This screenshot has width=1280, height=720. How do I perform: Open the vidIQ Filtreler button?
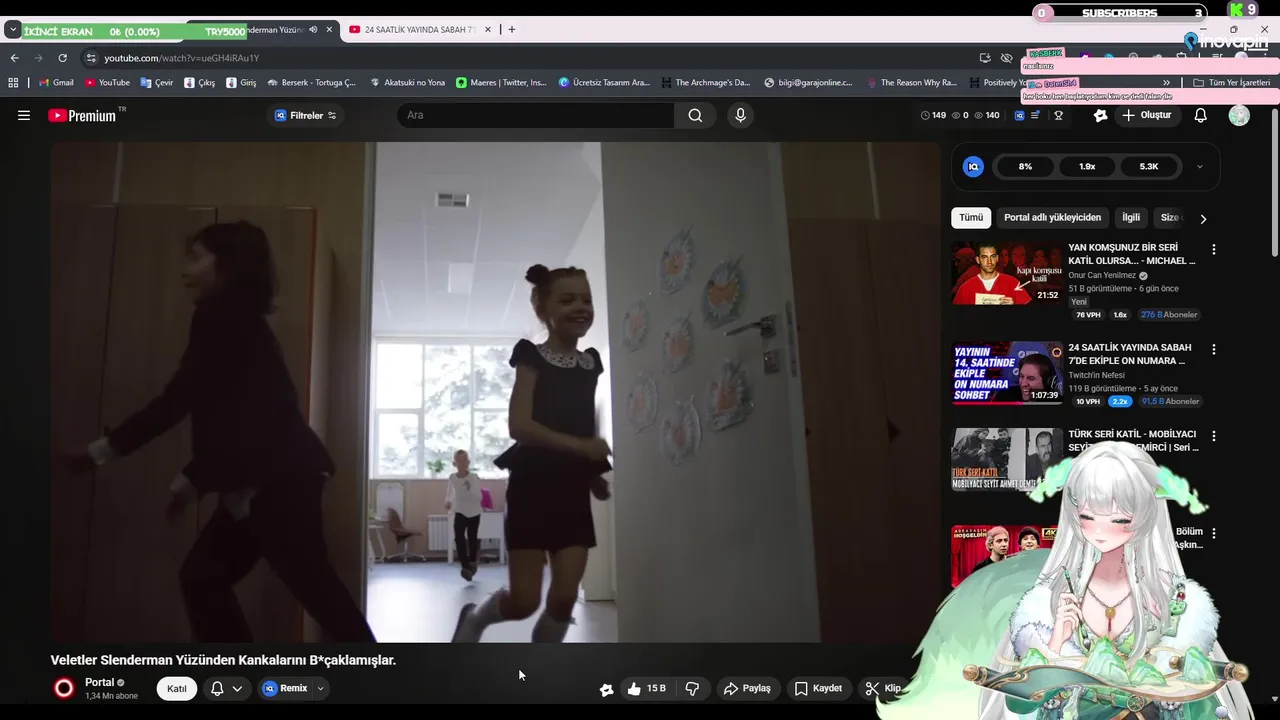[x=306, y=115]
